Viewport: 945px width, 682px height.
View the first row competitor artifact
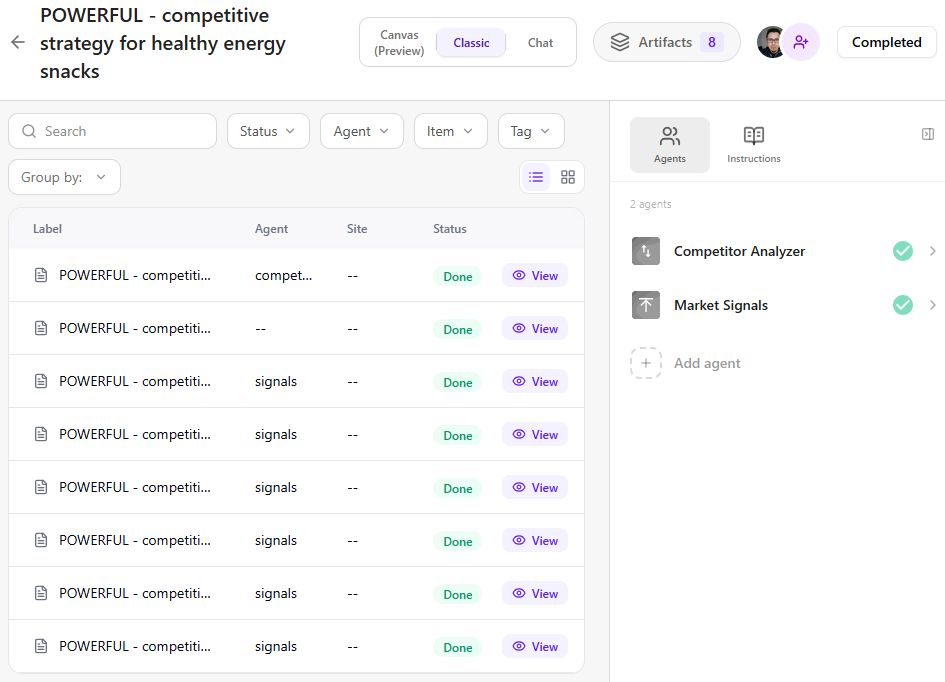pyautogui.click(x=535, y=275)
